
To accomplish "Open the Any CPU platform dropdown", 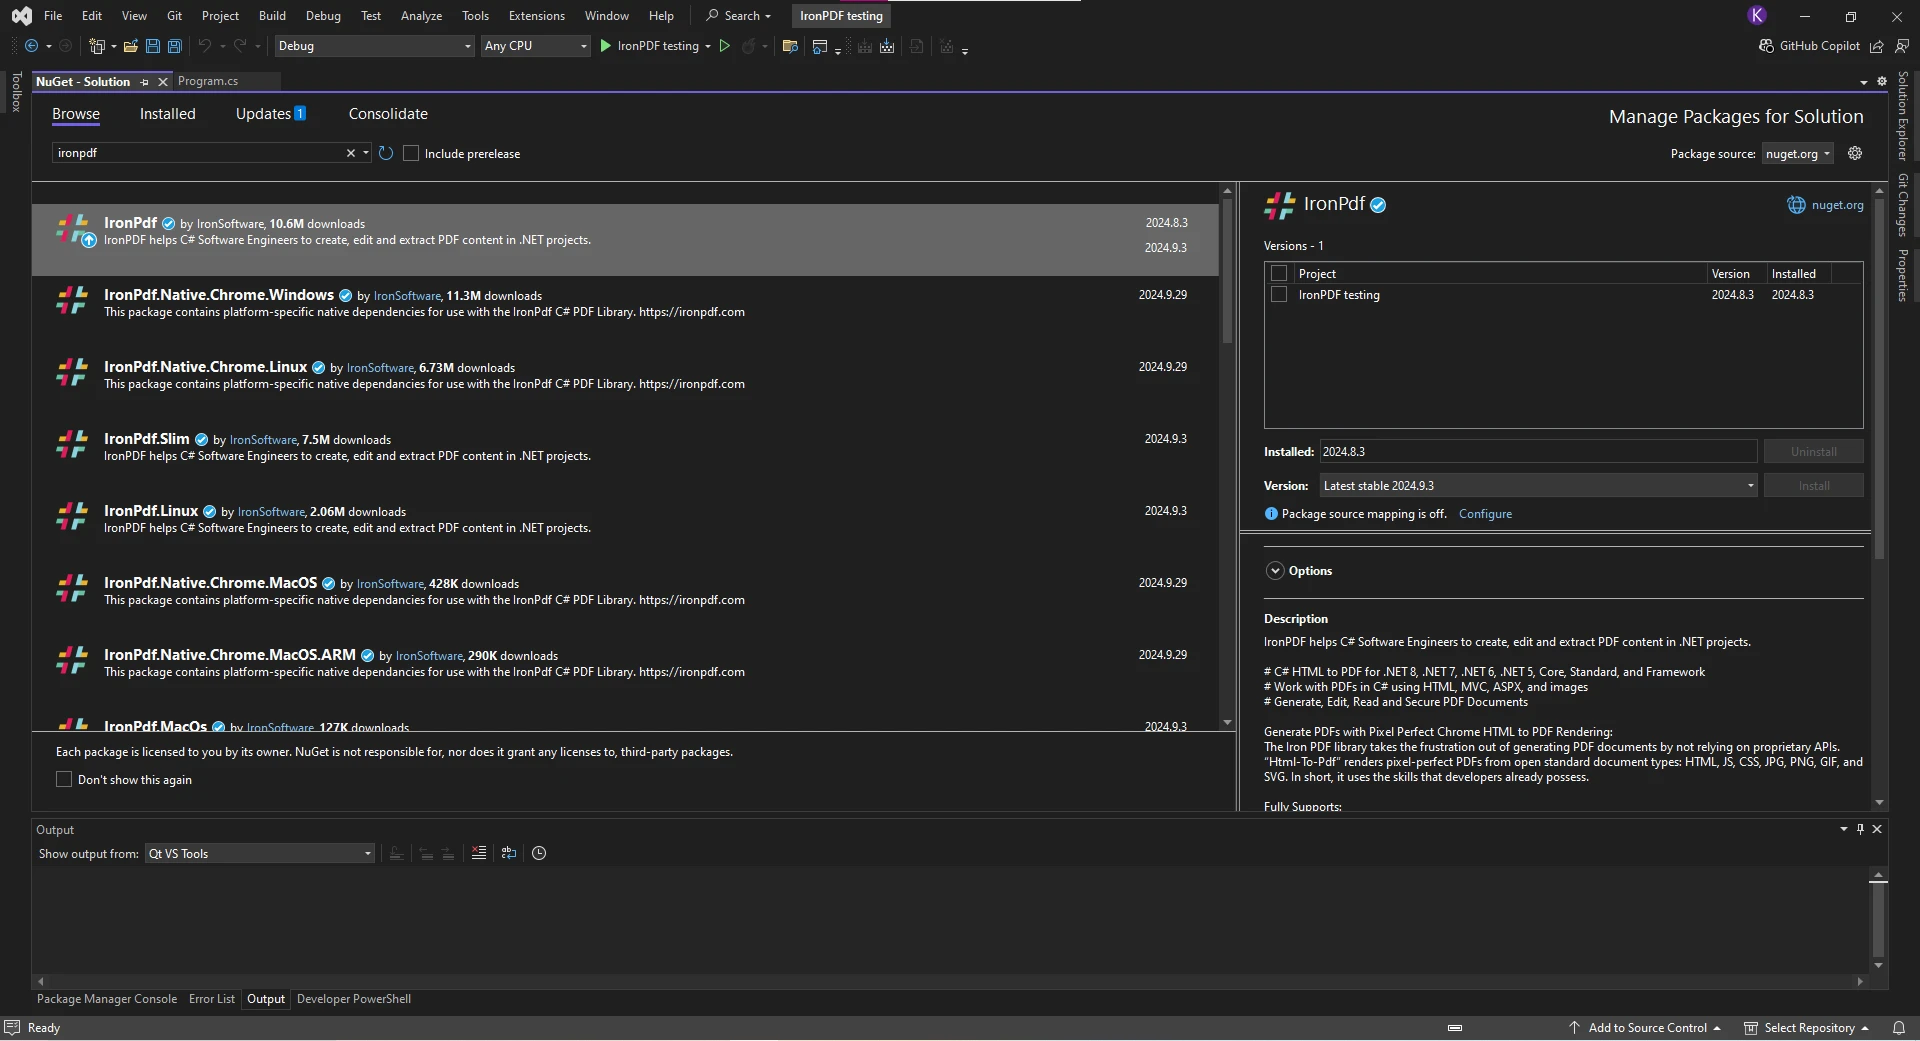I will (x=536, y=46).
